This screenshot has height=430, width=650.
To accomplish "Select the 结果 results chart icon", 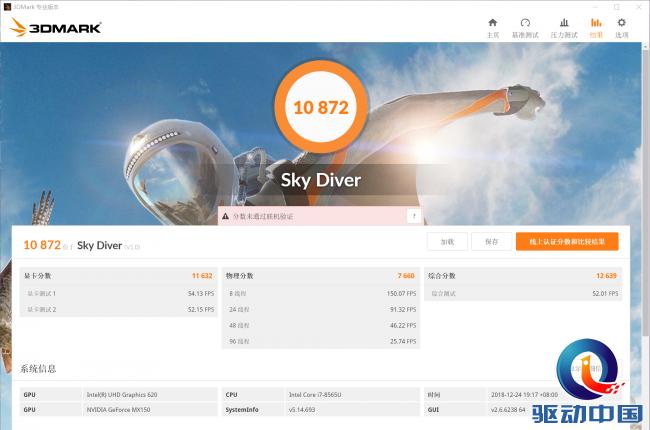I will (596, 26).
